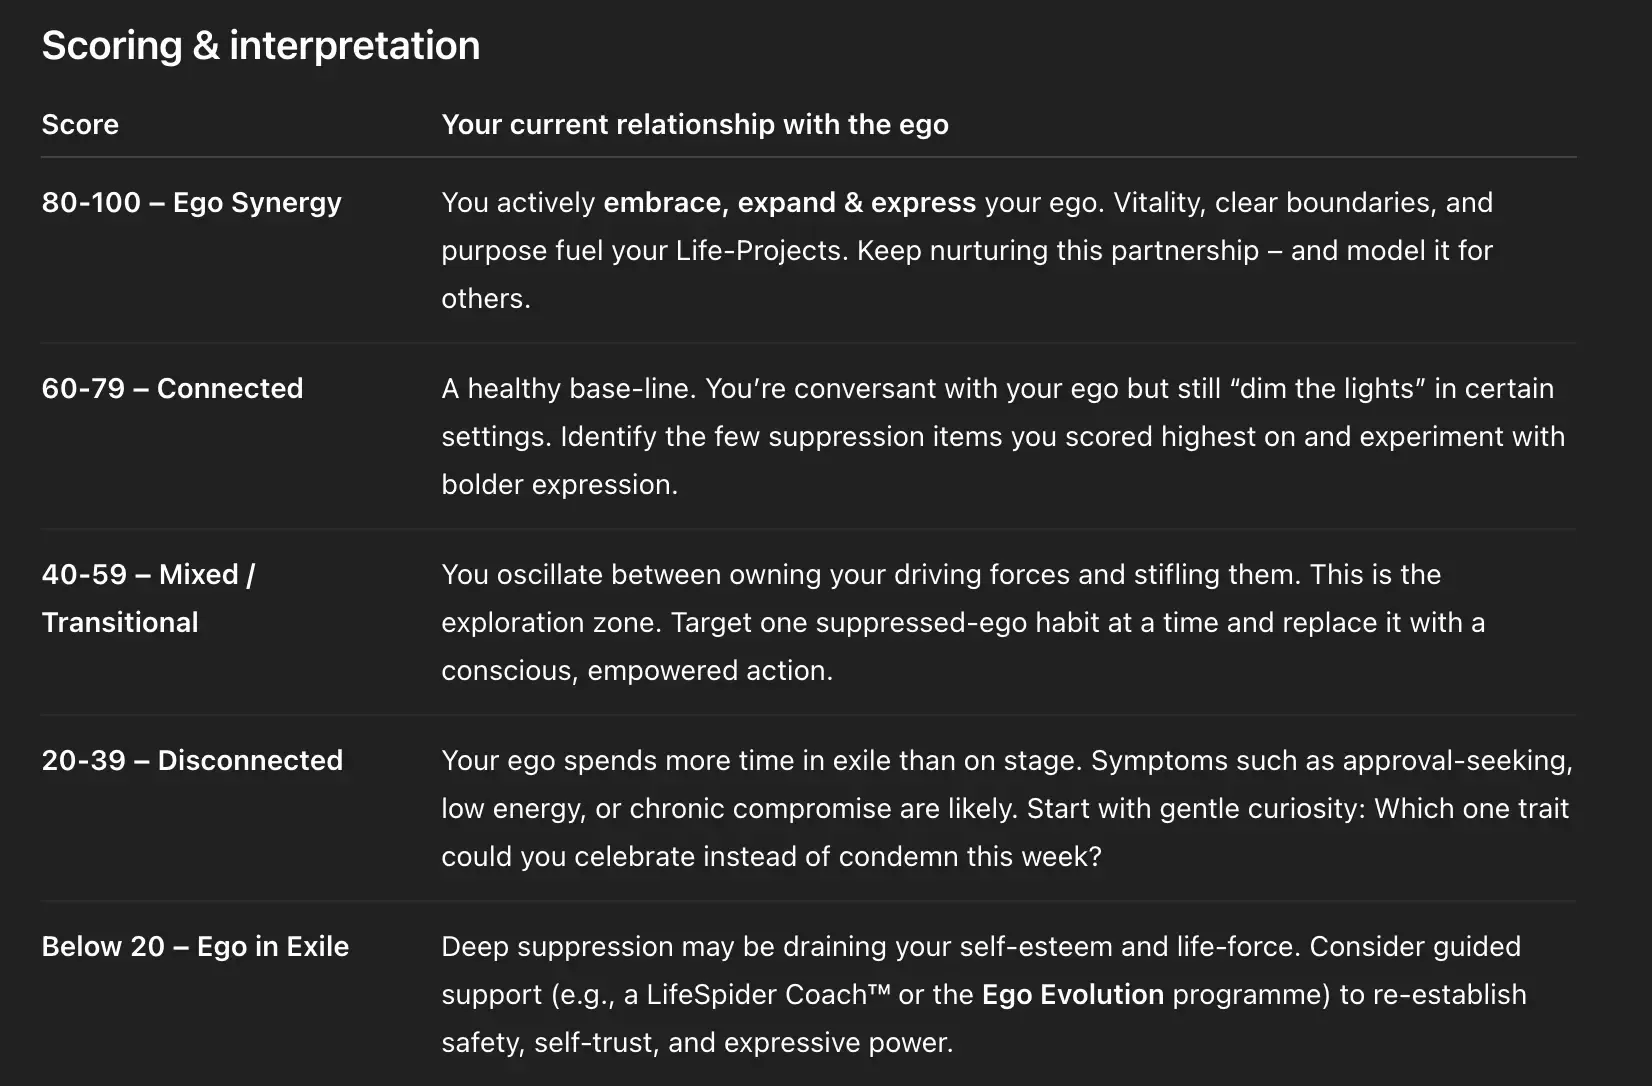Select the "Below 20 – Ego in Exile" row label
Screen dimensions: 1652x1086
click(195, 947)
